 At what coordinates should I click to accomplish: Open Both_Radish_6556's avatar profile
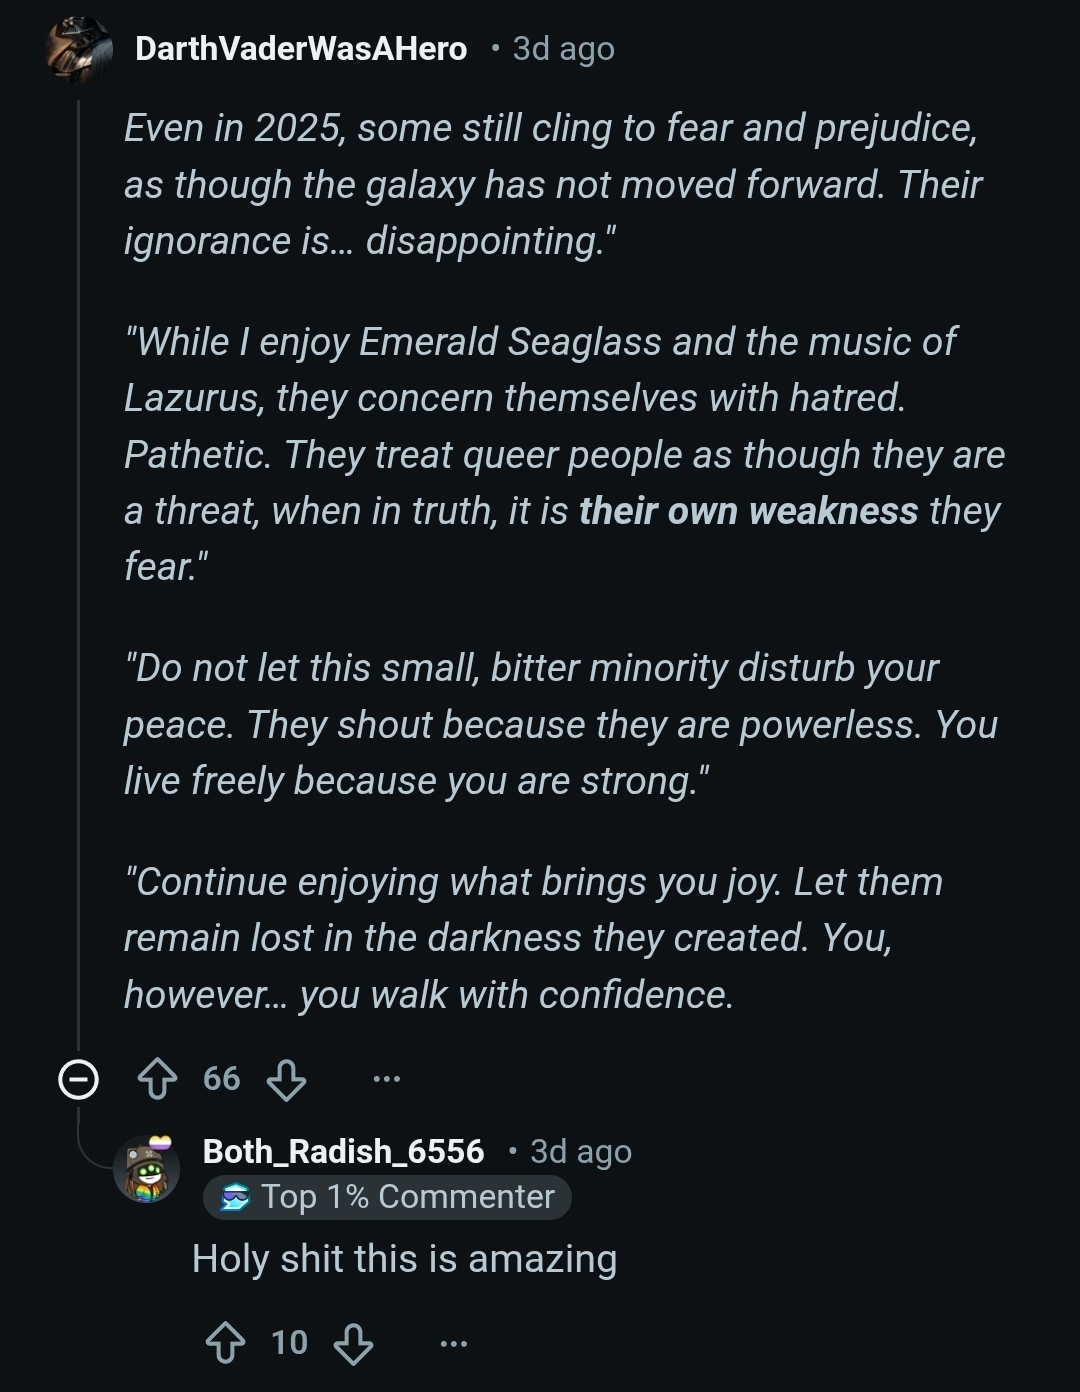147,1168
